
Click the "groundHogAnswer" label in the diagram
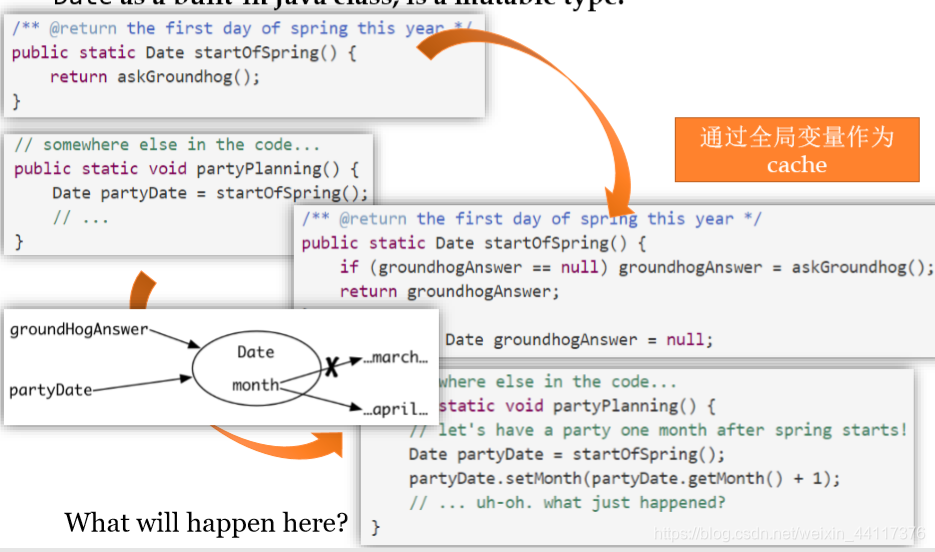click(79, 329)
